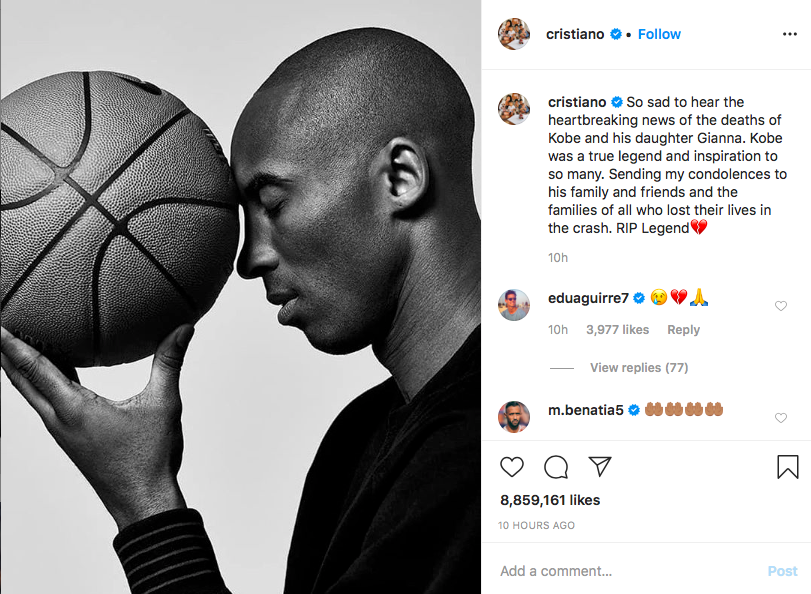Save the post with the bookmark icon

point(787,466)
